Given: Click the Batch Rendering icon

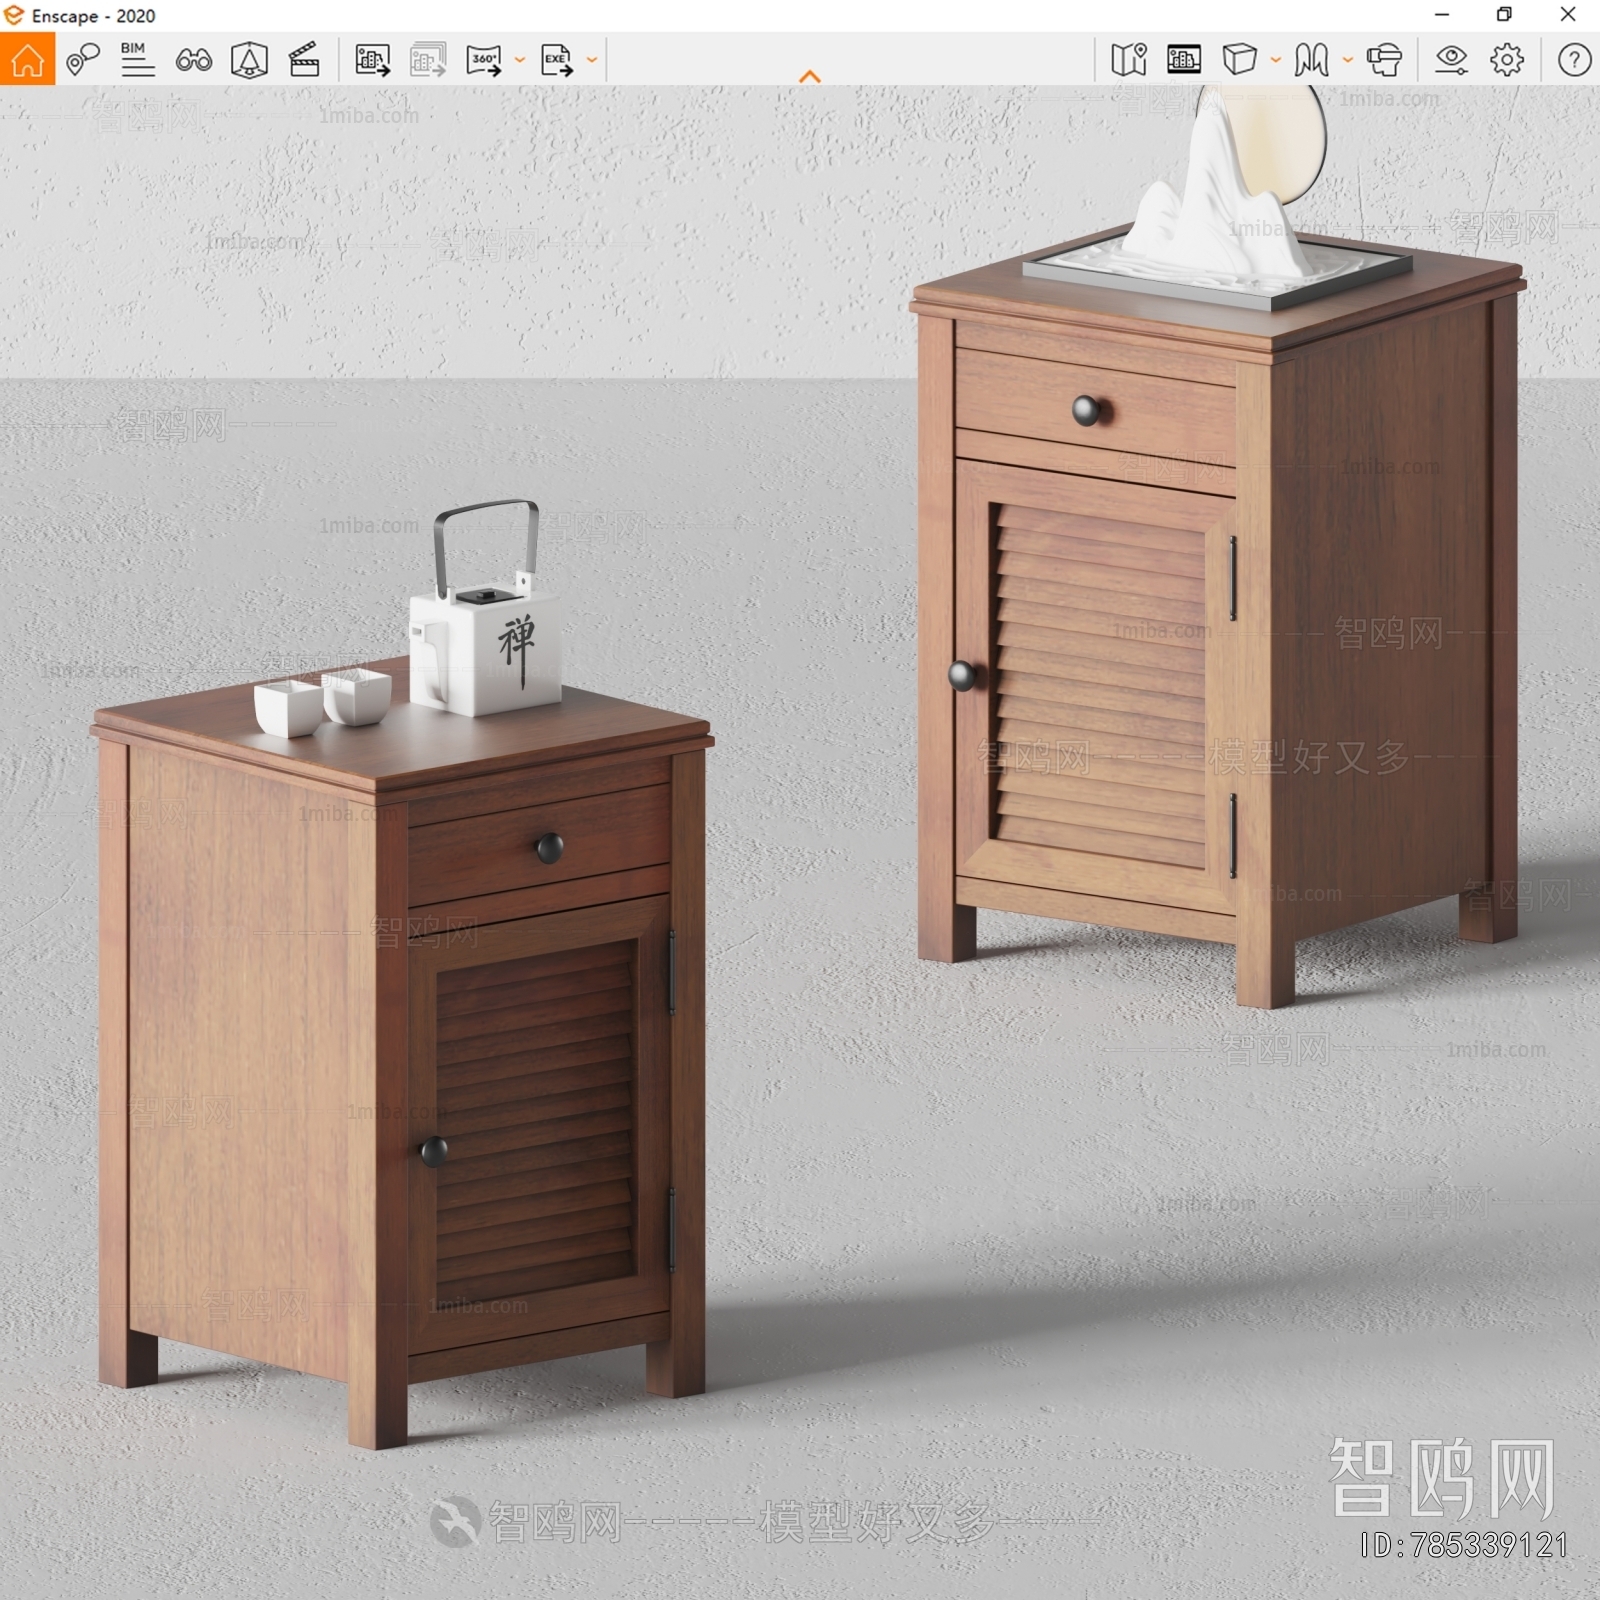Looking at the screenshot, I should (x=428, y=60).
